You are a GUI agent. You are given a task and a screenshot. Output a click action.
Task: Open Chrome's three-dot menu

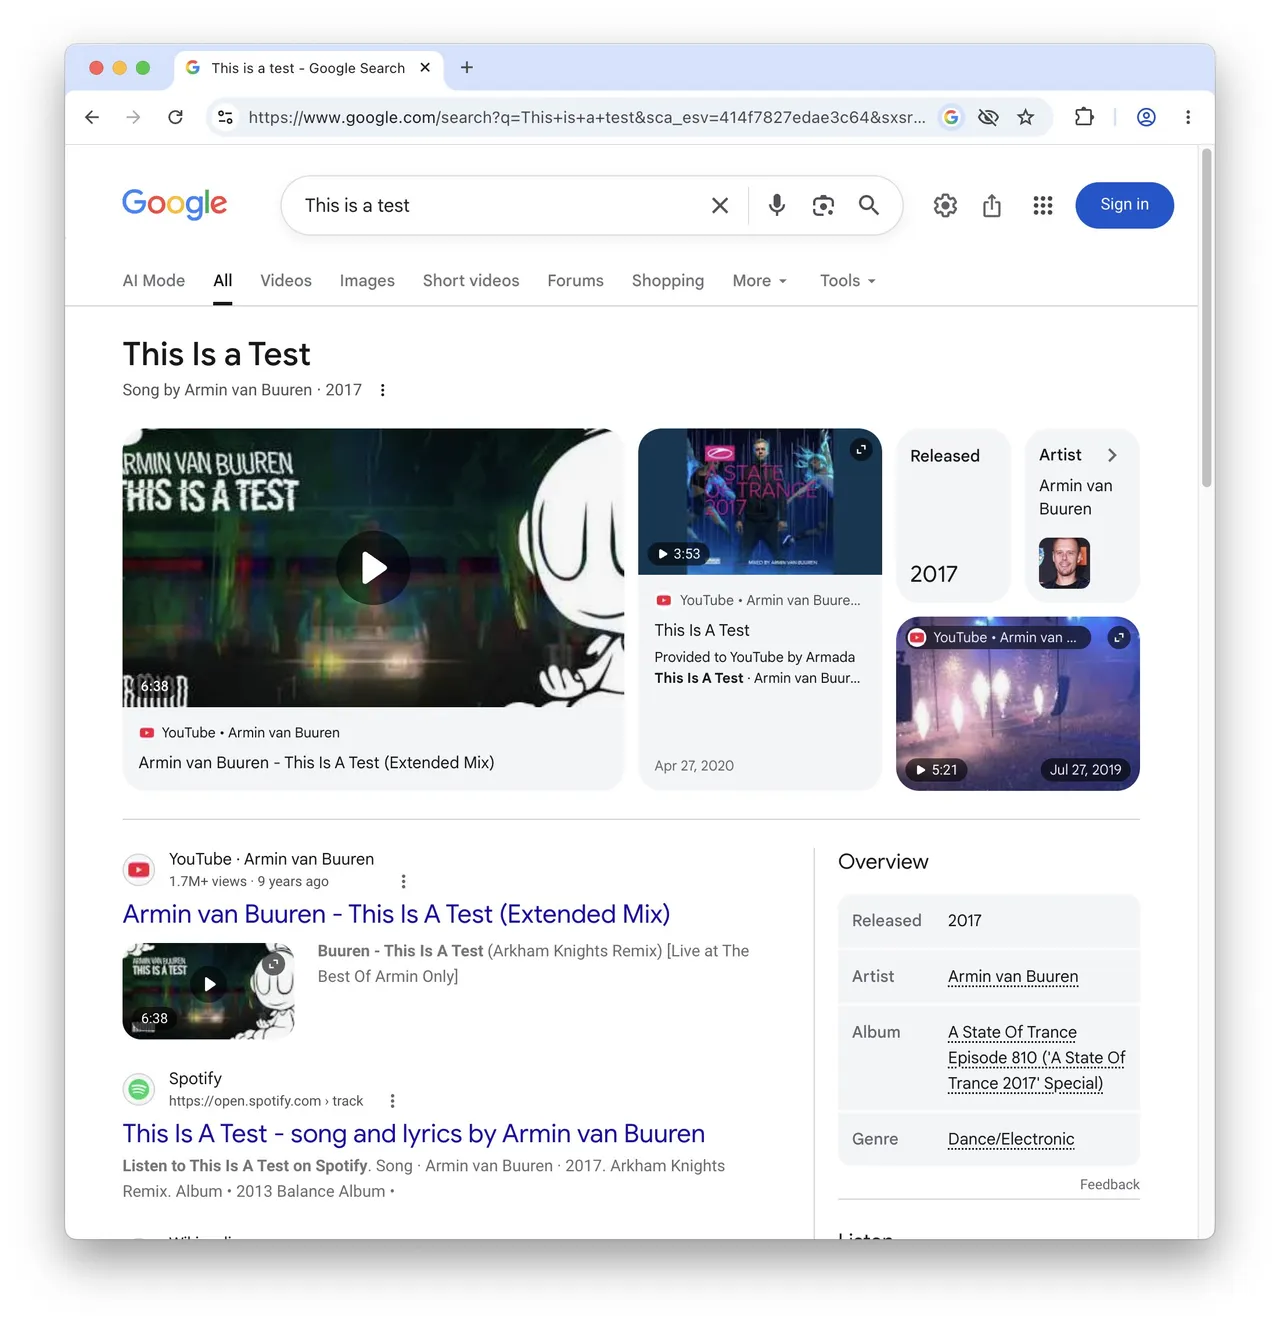click(1188, 117)
